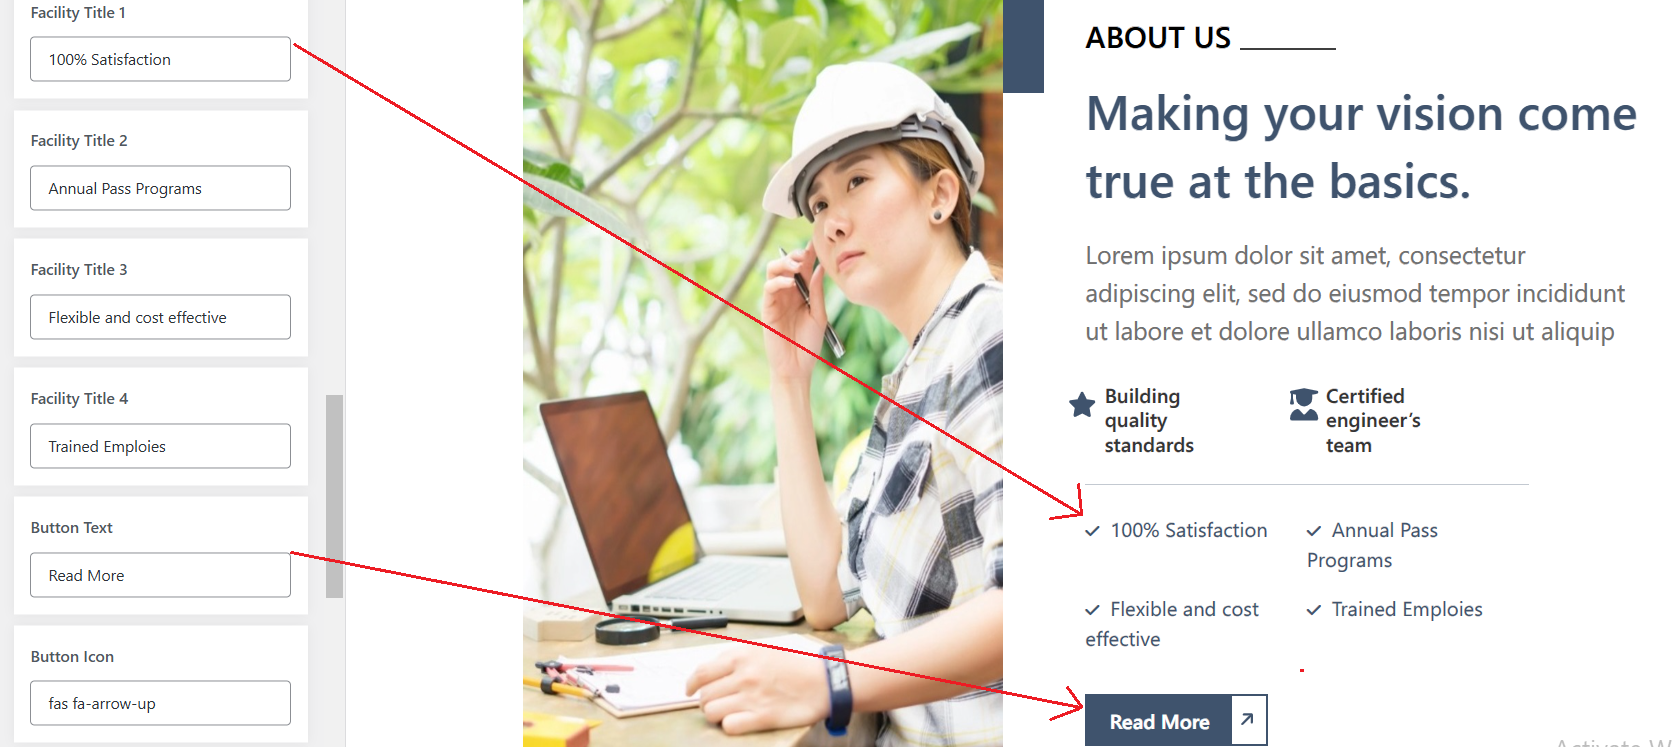
Task: Click the star icon beside Building quality standards
Action: (1082, 404)
